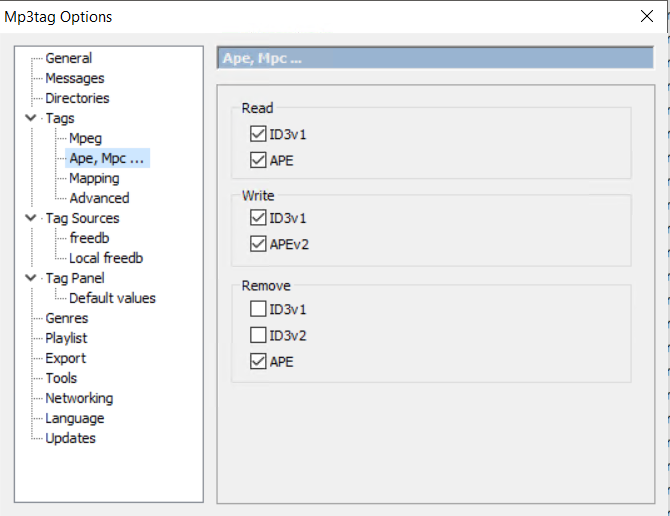Show the Updates settings
This screenshot has height=516, width=670.
pyautogui.click(x=70, y=438)
